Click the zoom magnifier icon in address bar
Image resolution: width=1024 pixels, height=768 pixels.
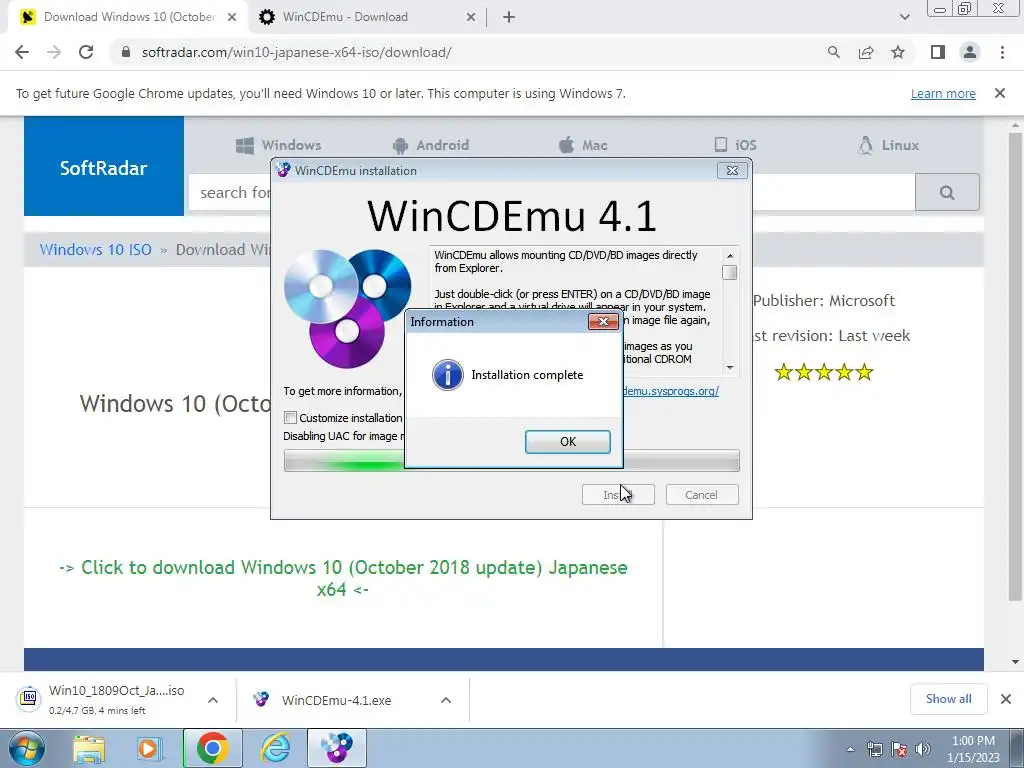833,52
